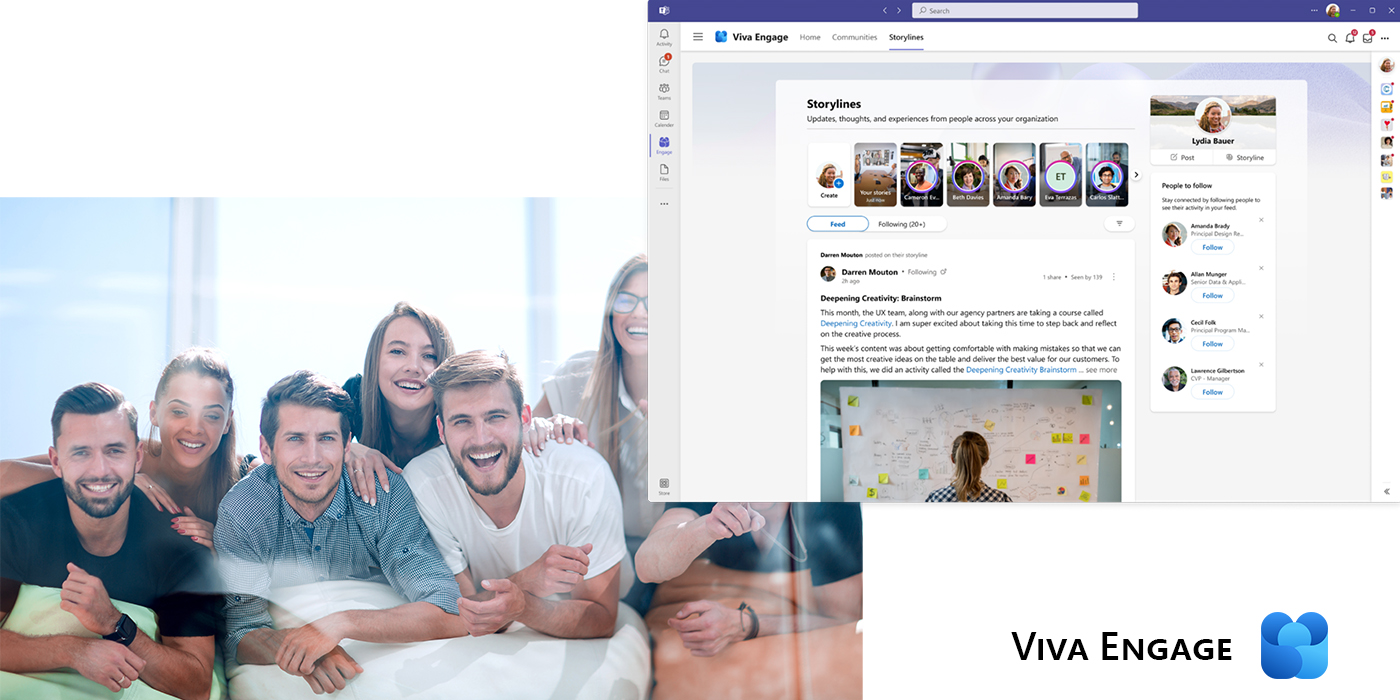
Task: Click Storyline button under Lydia Bauer
Action: (1245, 157)
